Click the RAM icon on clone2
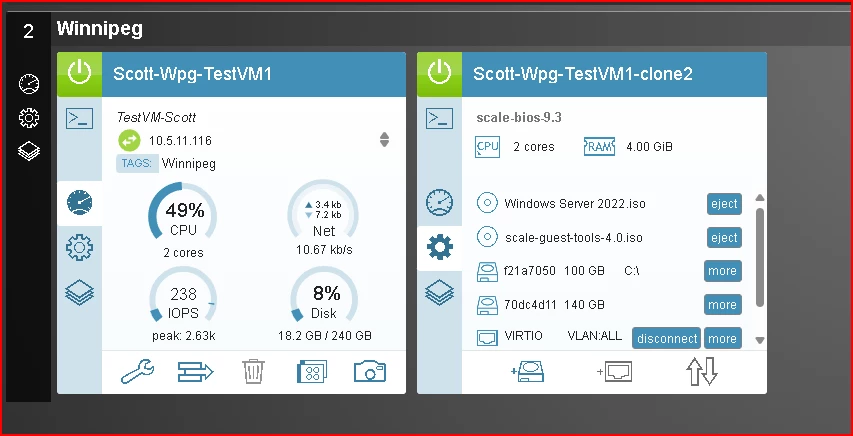 (x=599, y=146)
